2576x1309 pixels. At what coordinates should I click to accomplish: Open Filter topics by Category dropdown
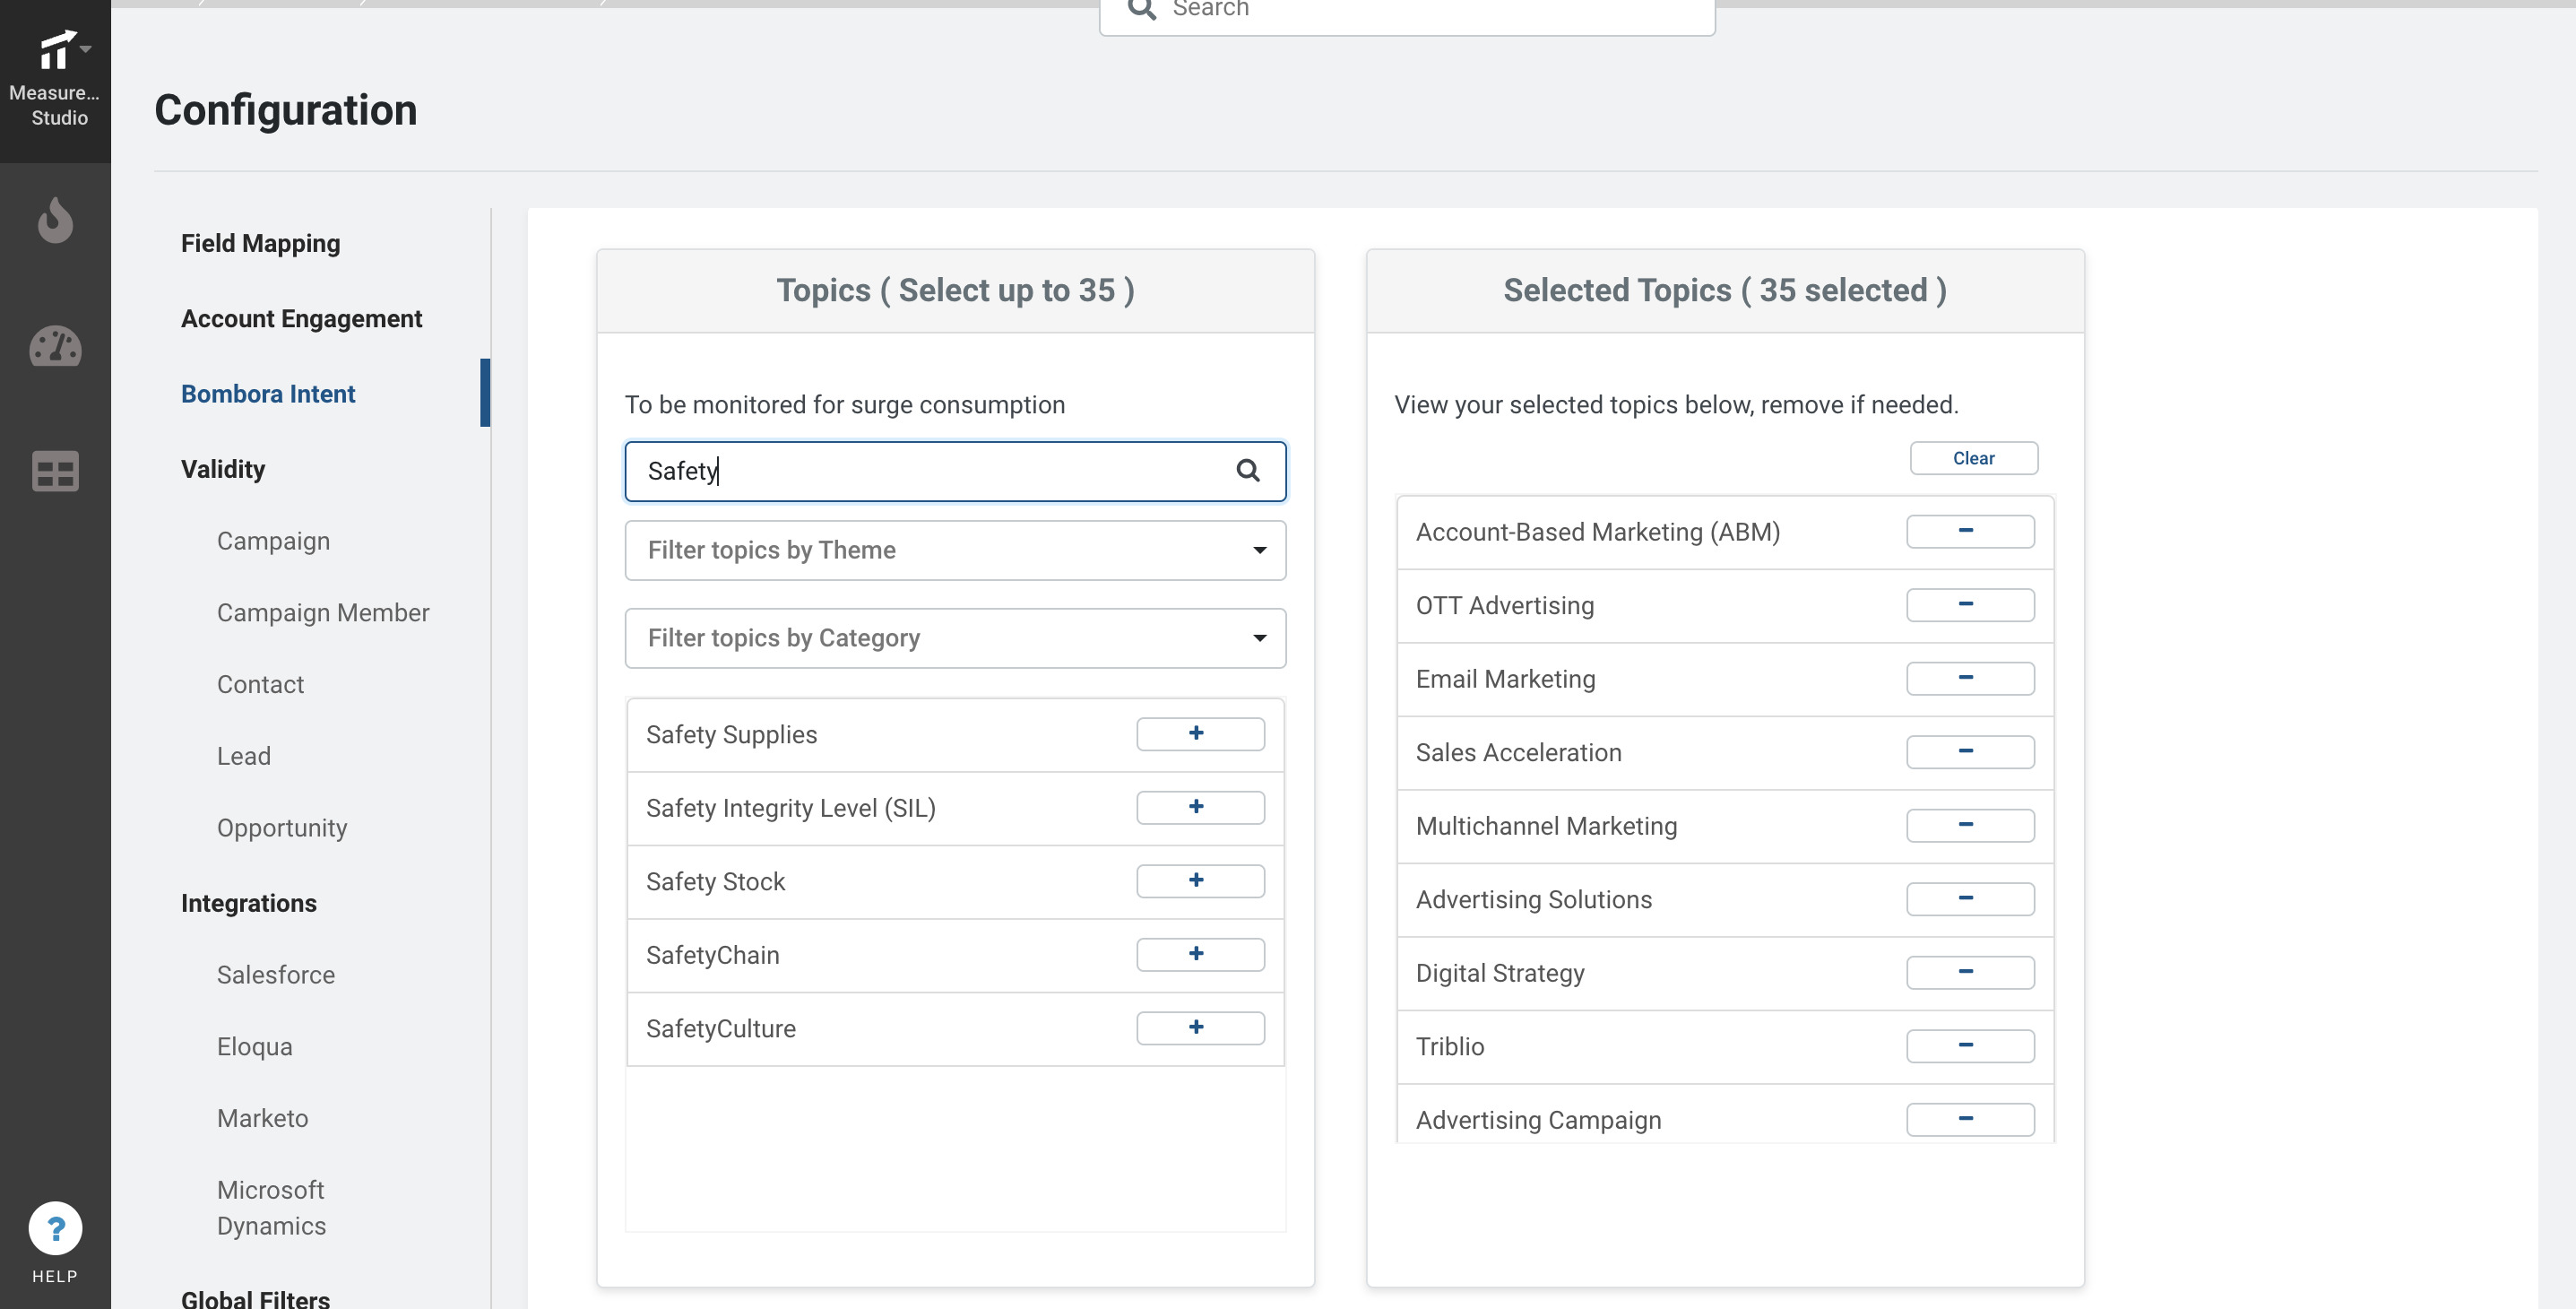(955, 638)
